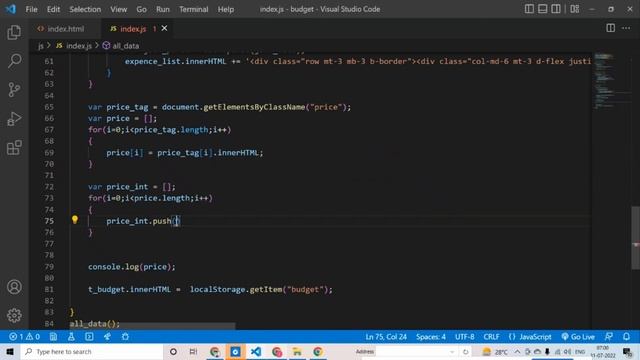Open Cortana circle icon in taskbar
This screenshot has height=360, width=640.
pyautogui.click(x=173, y=351)
